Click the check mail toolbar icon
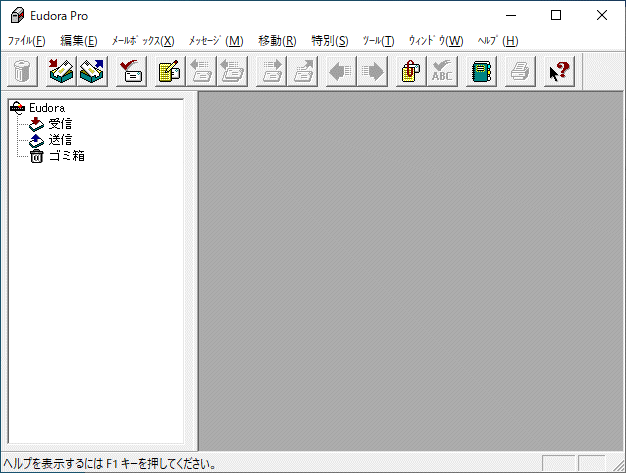Screen dimensions: 626x473 [131, 71]
